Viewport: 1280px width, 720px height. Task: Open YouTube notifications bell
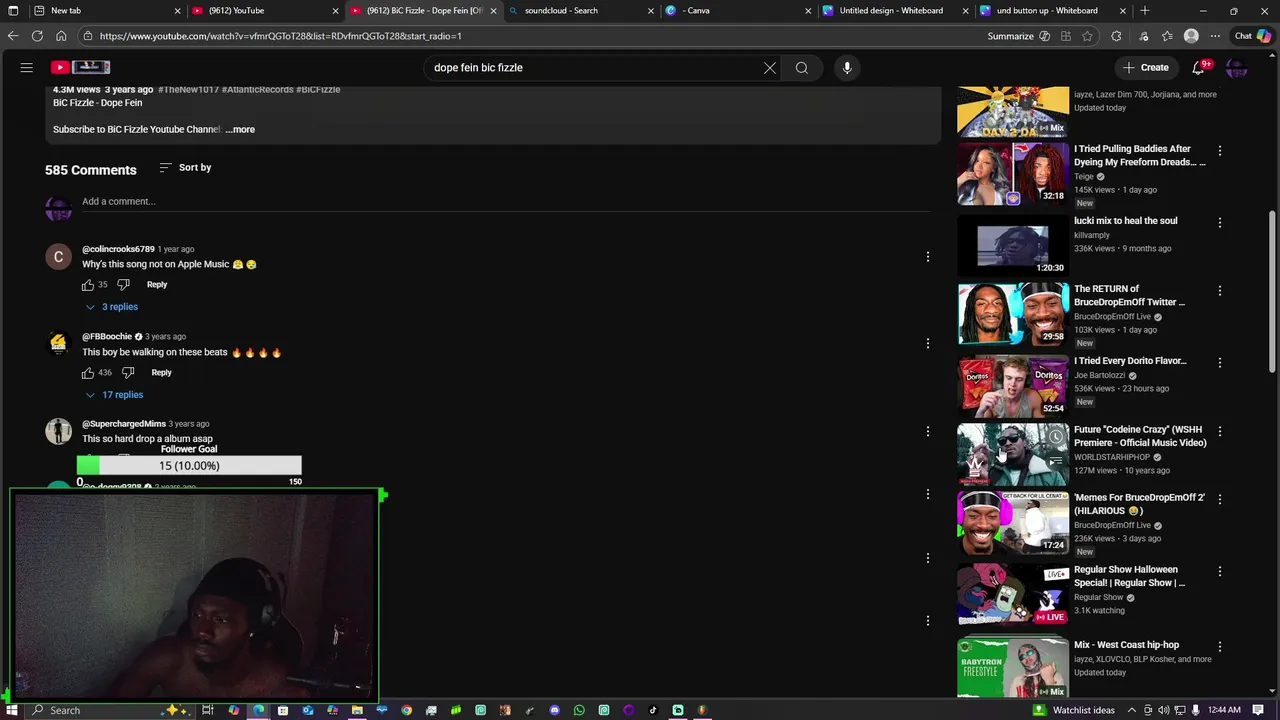[x=1198, y=67]
